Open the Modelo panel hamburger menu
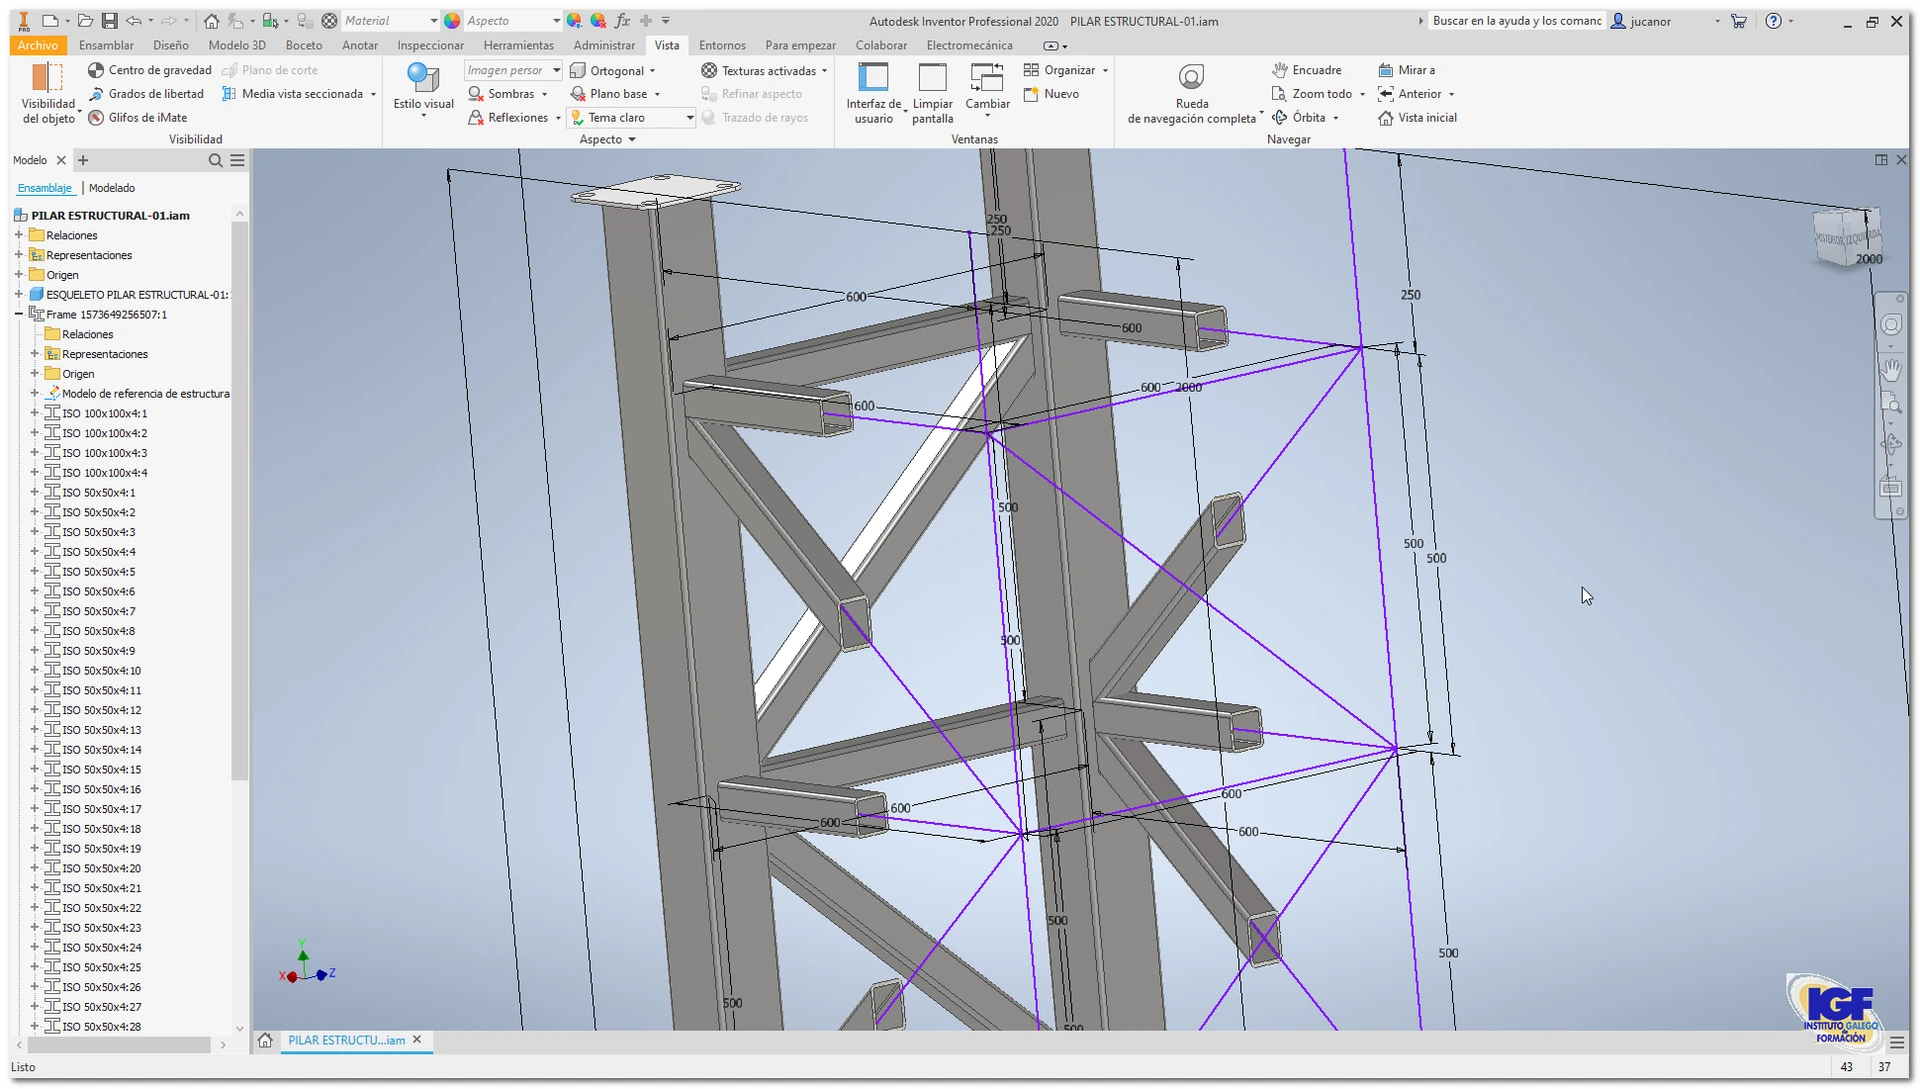Viewport: 1920px width, 1089px height. [x=238, y=160]
